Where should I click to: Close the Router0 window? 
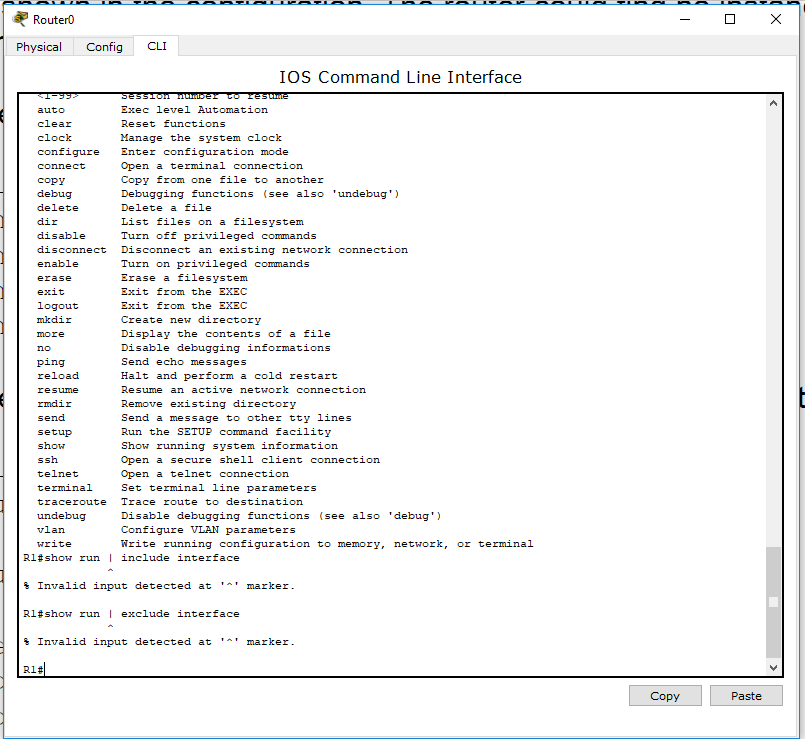(x=775, y=20)
